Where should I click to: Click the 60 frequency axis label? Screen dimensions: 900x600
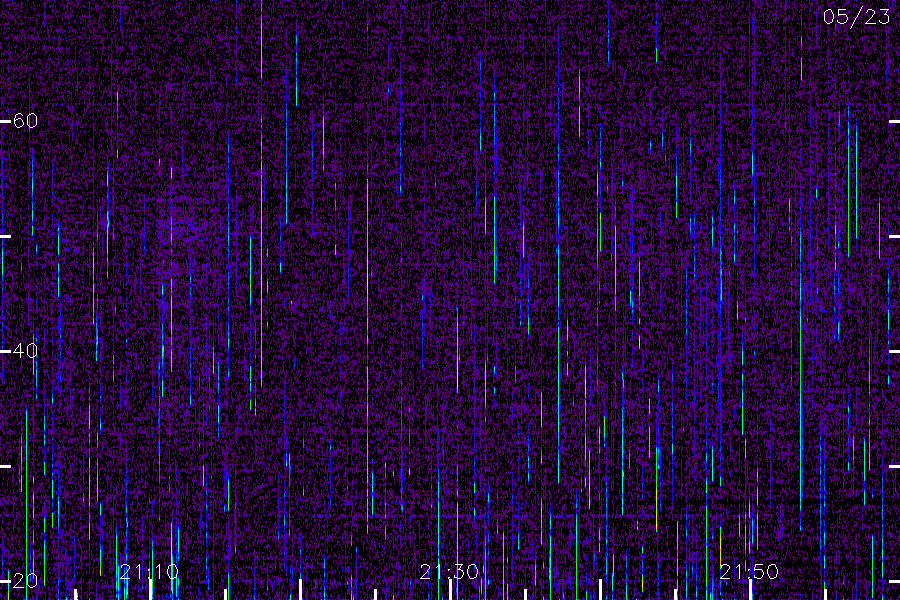pos(25,121)
